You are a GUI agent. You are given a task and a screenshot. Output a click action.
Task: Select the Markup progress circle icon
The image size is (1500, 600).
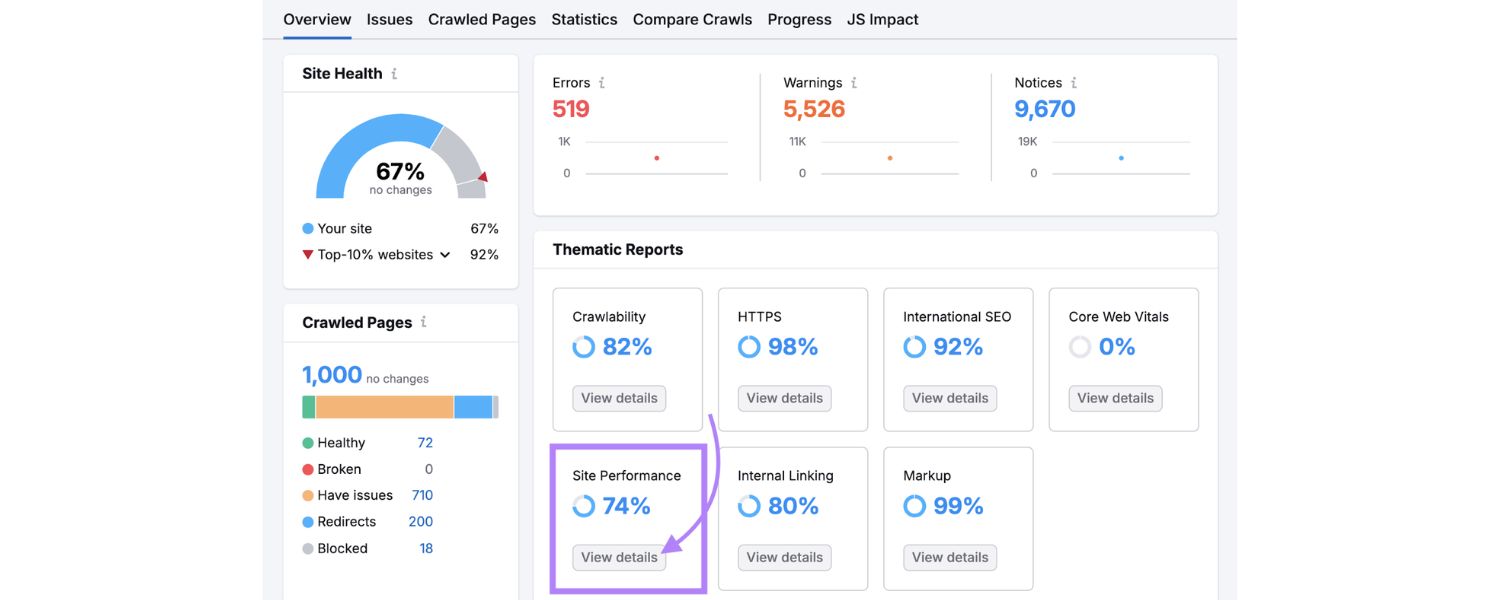pos(914,505)
